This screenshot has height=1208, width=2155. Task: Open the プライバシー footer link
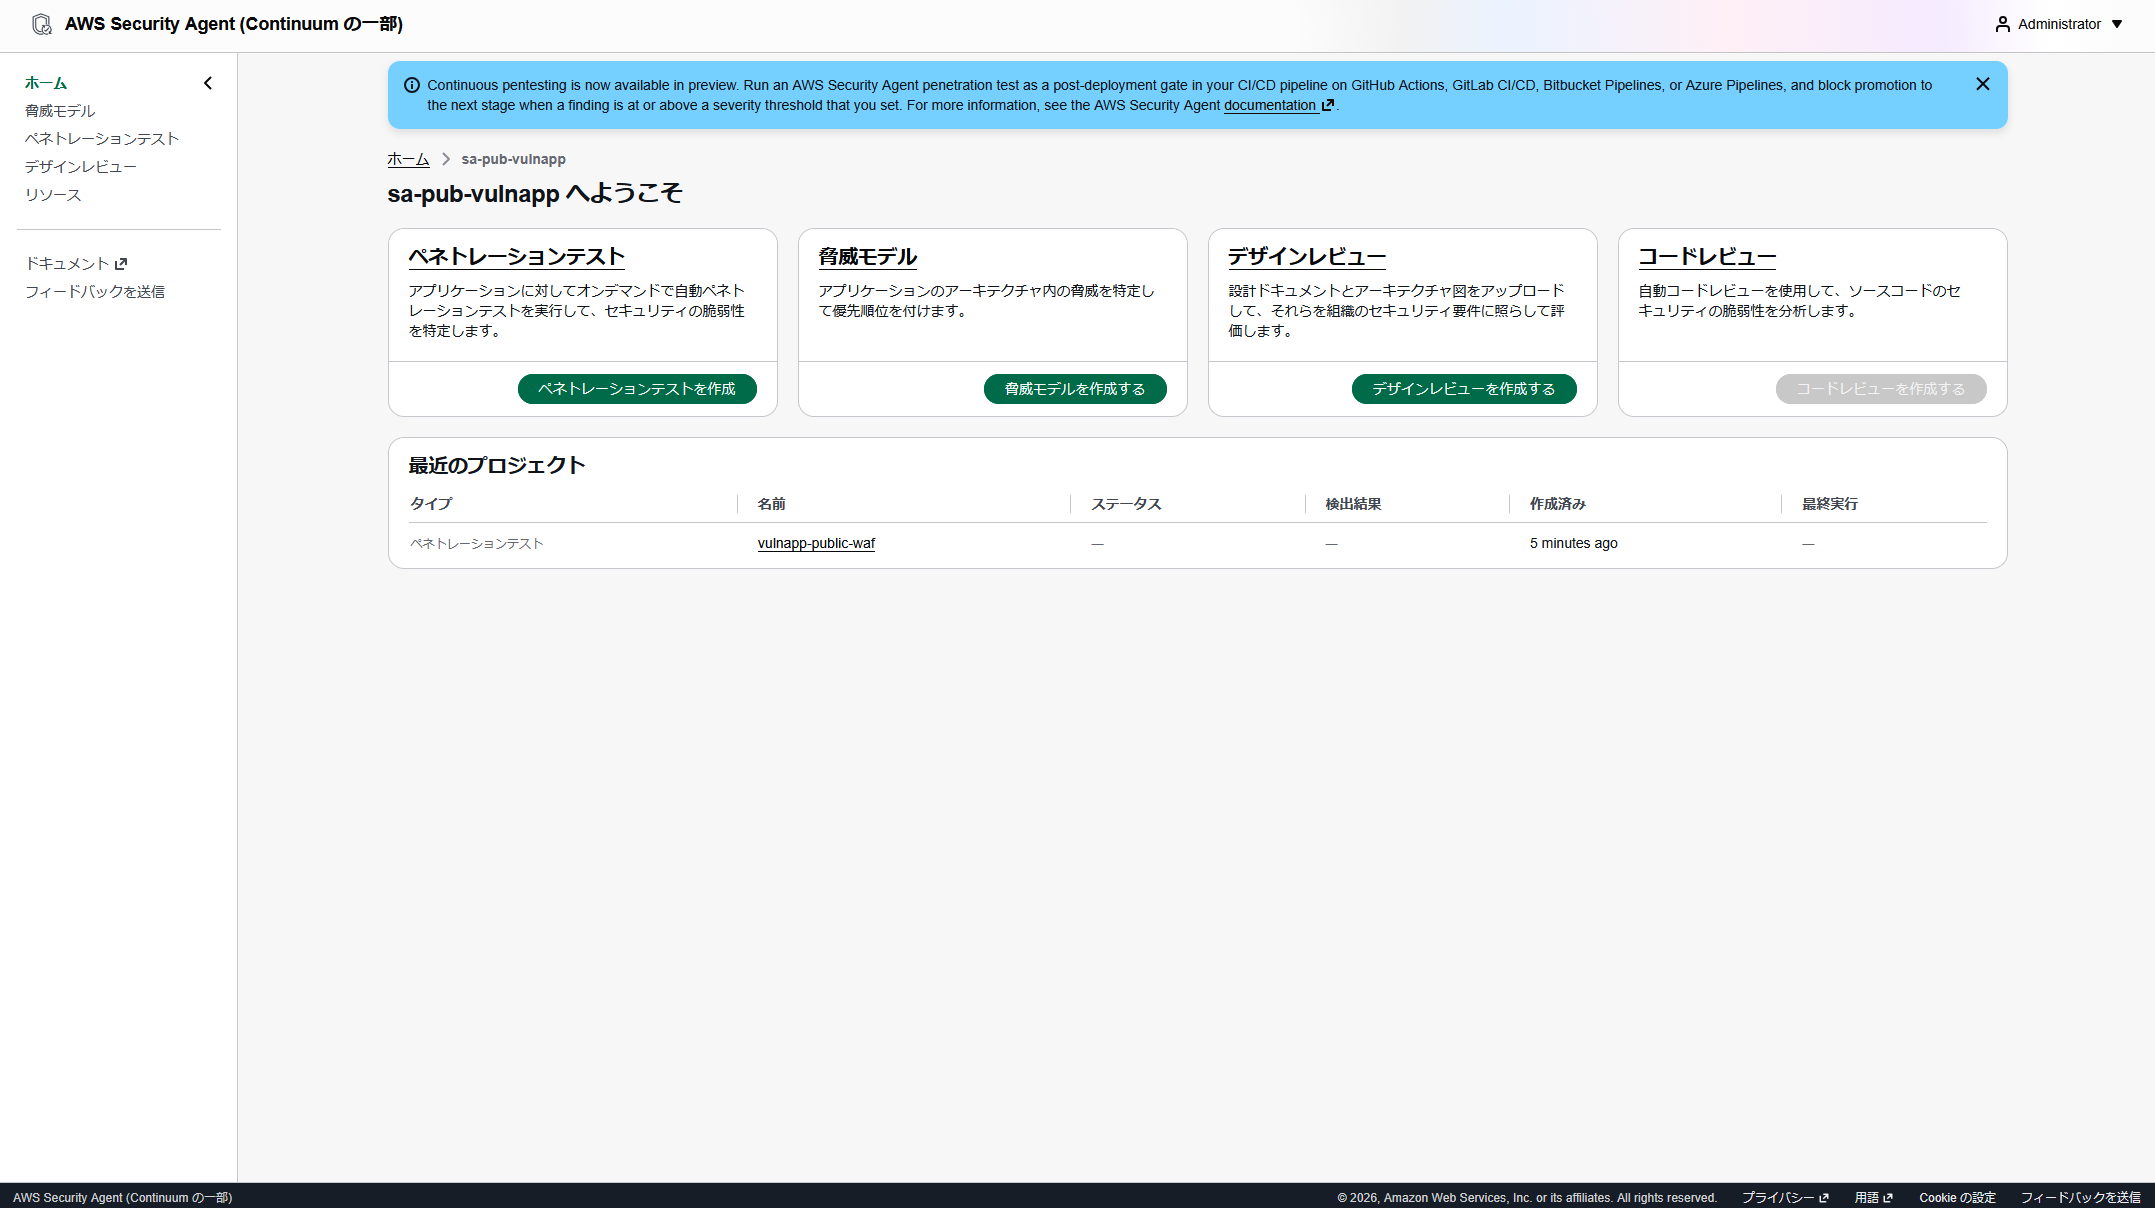[1785, 1198]
